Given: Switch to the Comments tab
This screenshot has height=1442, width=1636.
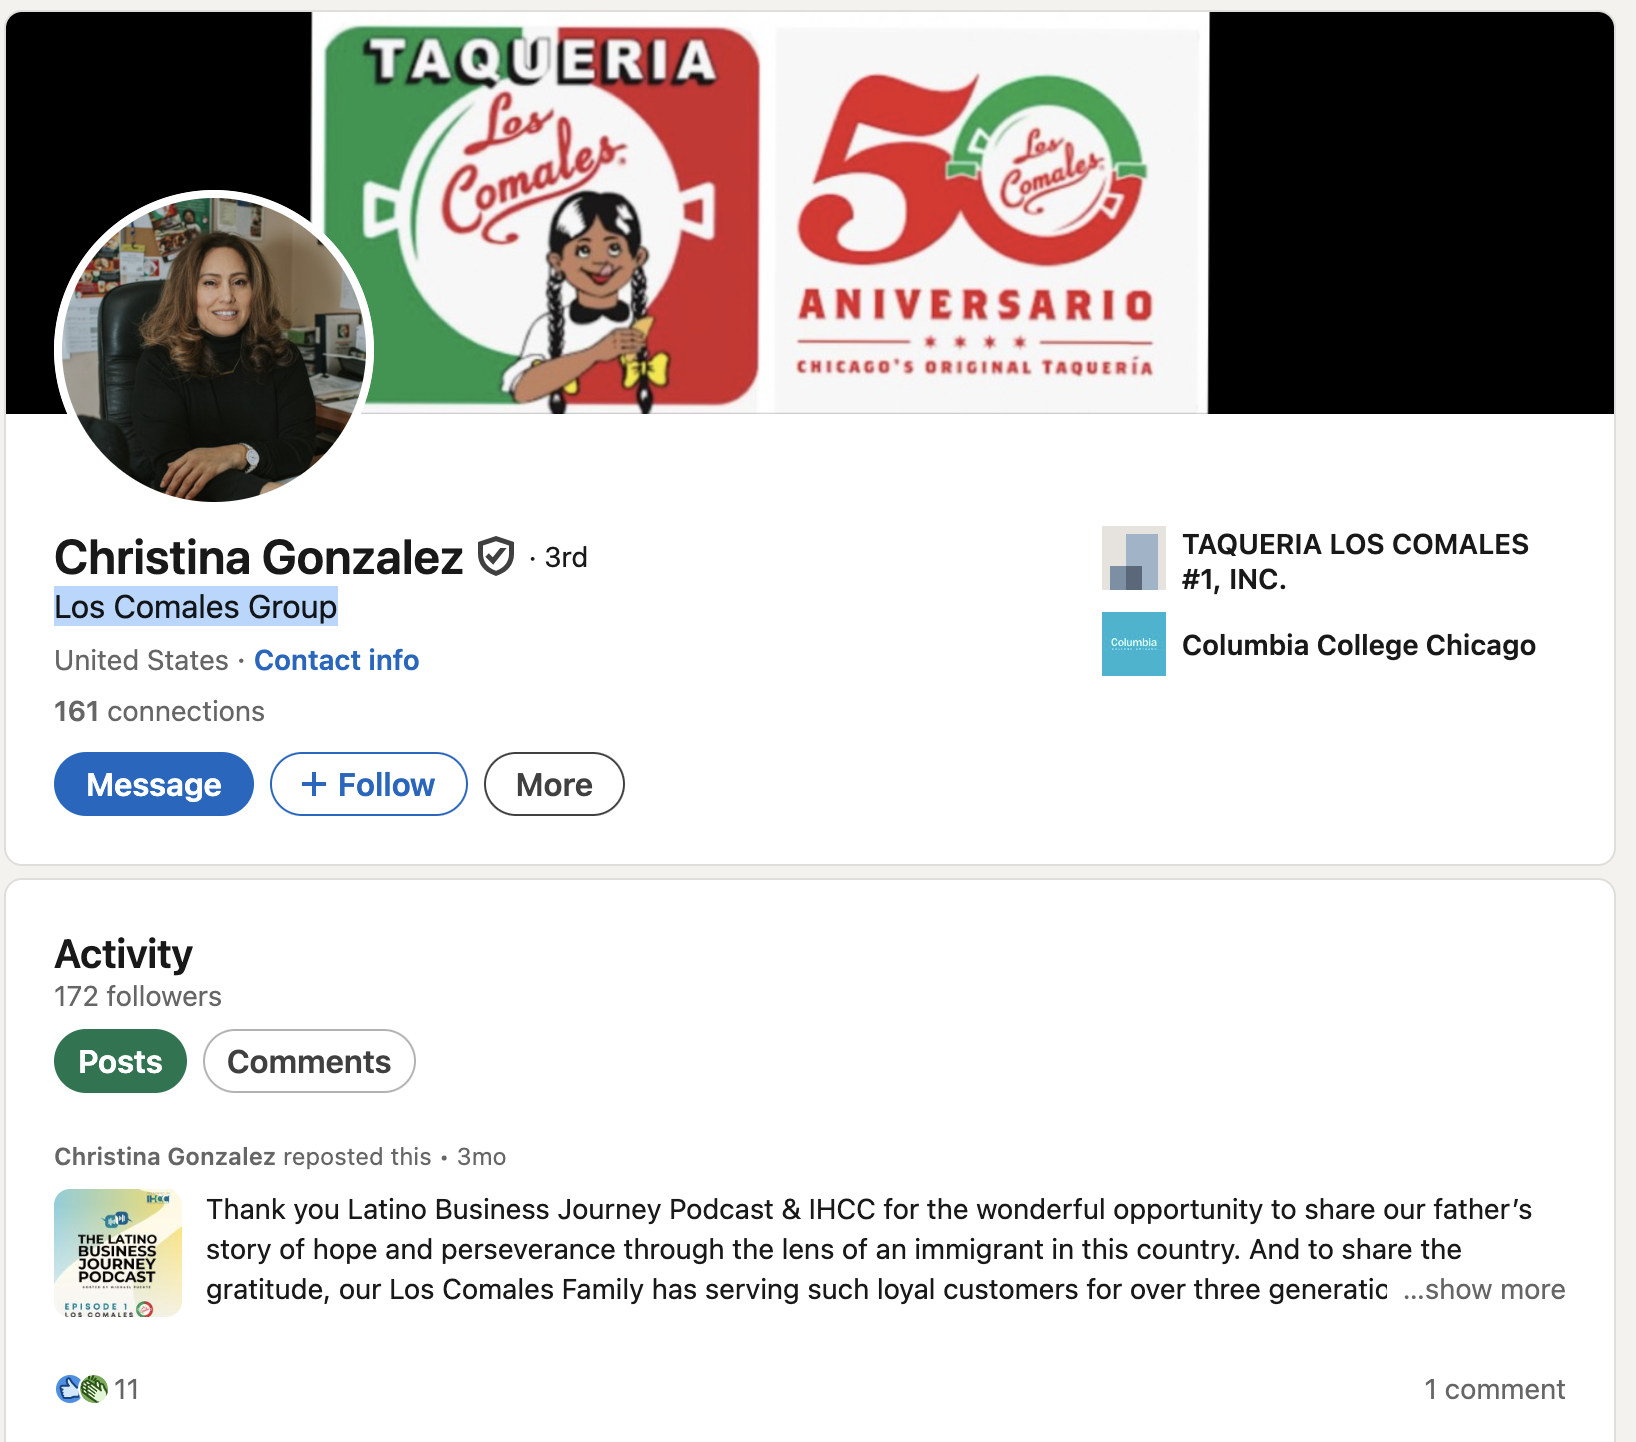Looking at the screenshot, I should [309, 1061].
